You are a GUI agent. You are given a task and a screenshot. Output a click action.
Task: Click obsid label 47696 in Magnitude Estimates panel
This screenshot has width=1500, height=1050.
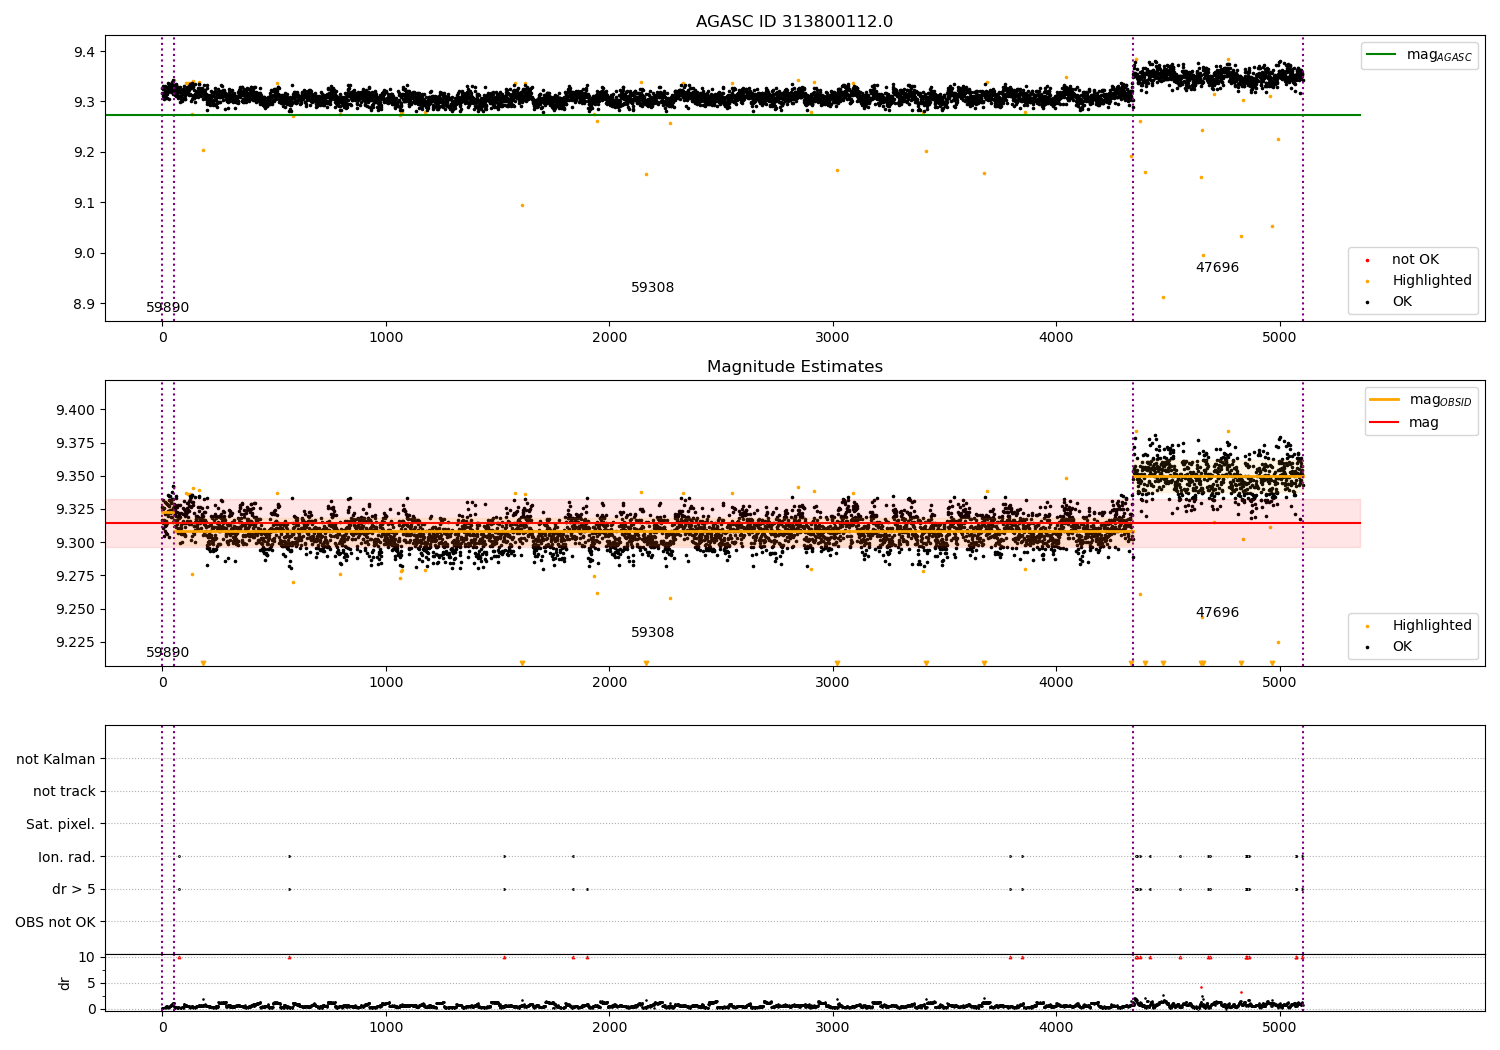click(1217, 613)
